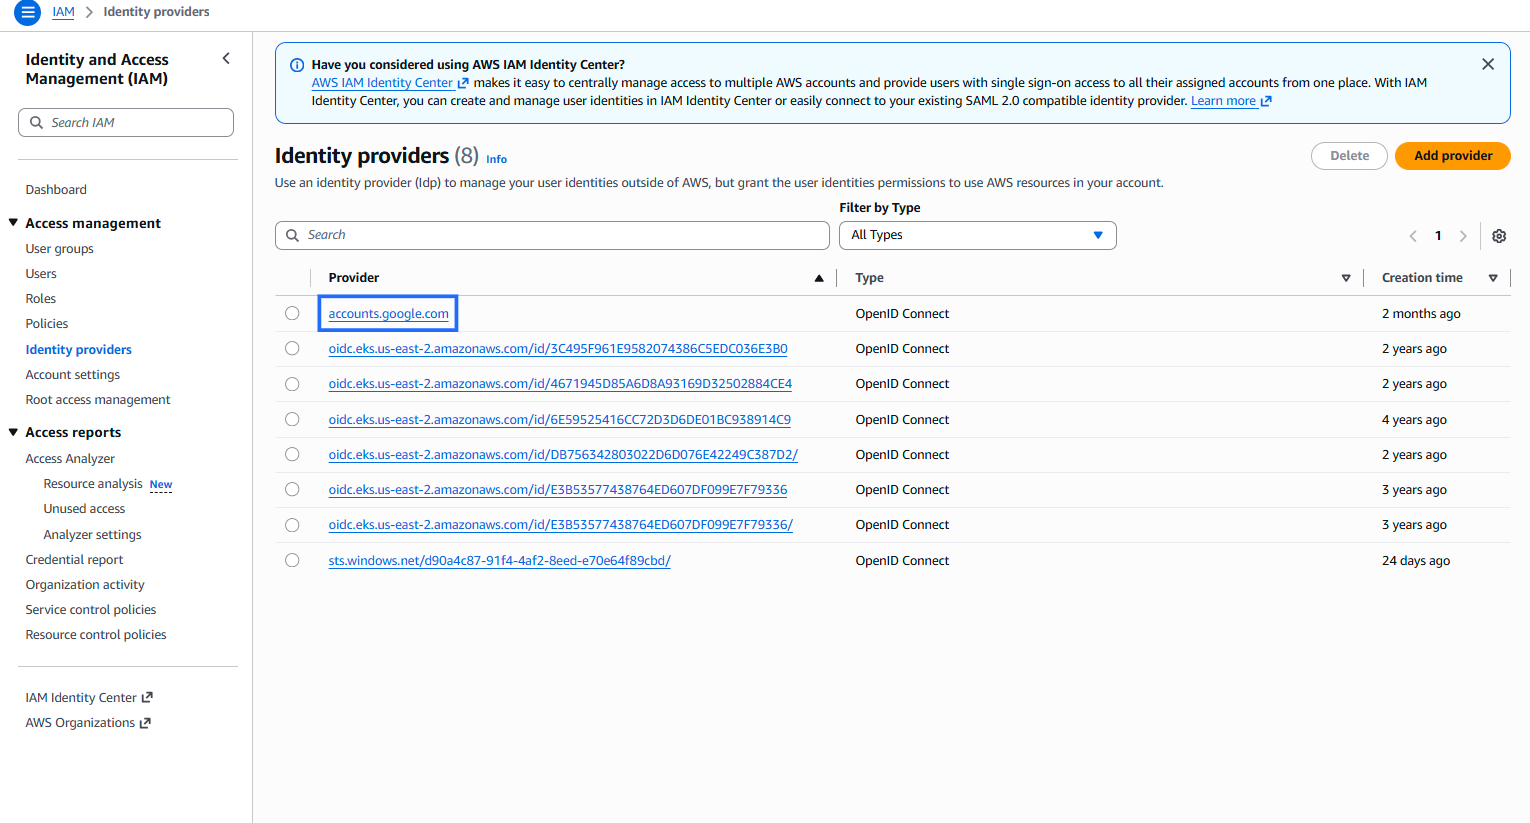Click the Add provider button
This screenshot has width=1530, height=823.
point(1452,156)
